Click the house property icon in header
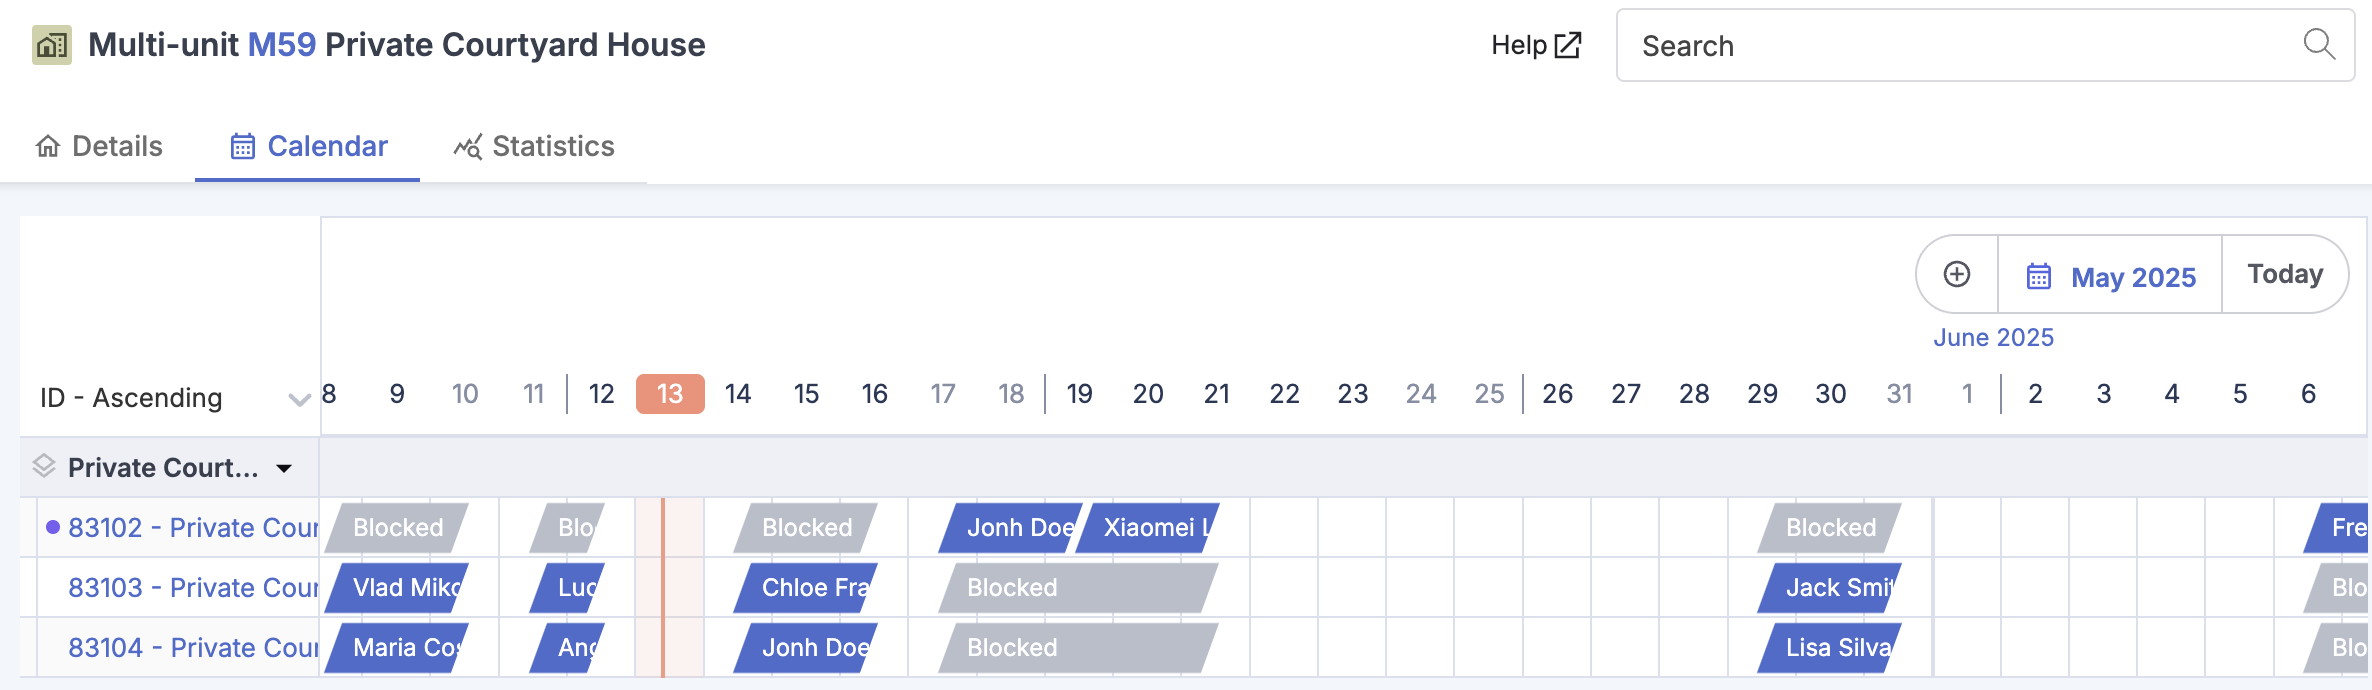Image resolution: width=2372 pixels, height=690 pixels. 50,43
